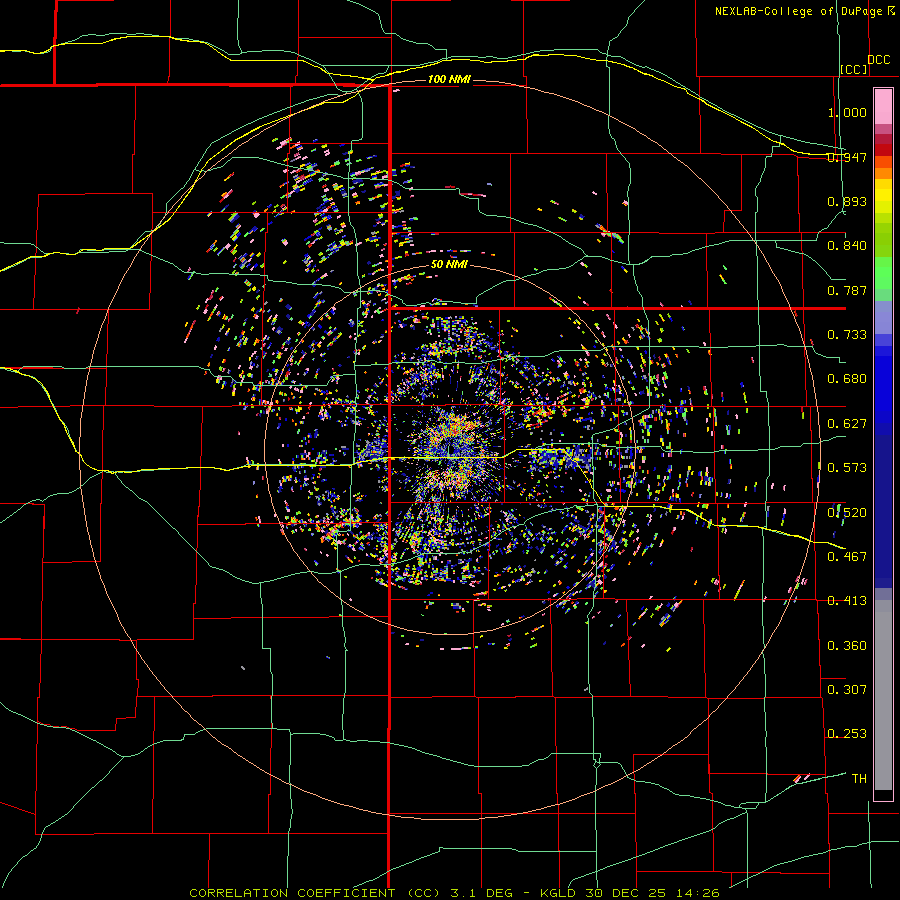Click the [CC] color scale label
900x900 pixels.
(x=854, y=69)
